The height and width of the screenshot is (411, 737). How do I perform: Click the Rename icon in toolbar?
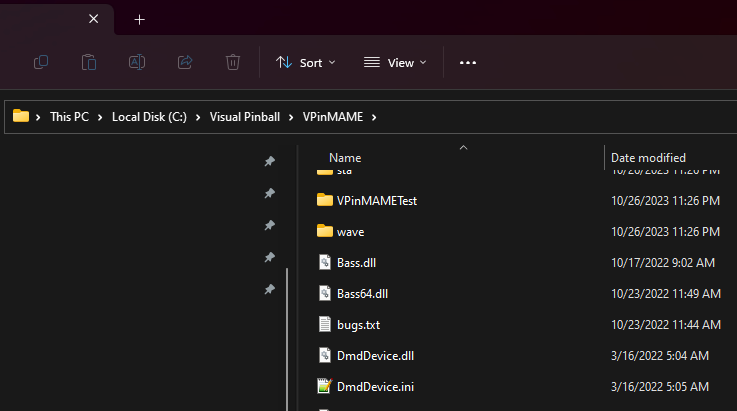click(x=137, y=62)
